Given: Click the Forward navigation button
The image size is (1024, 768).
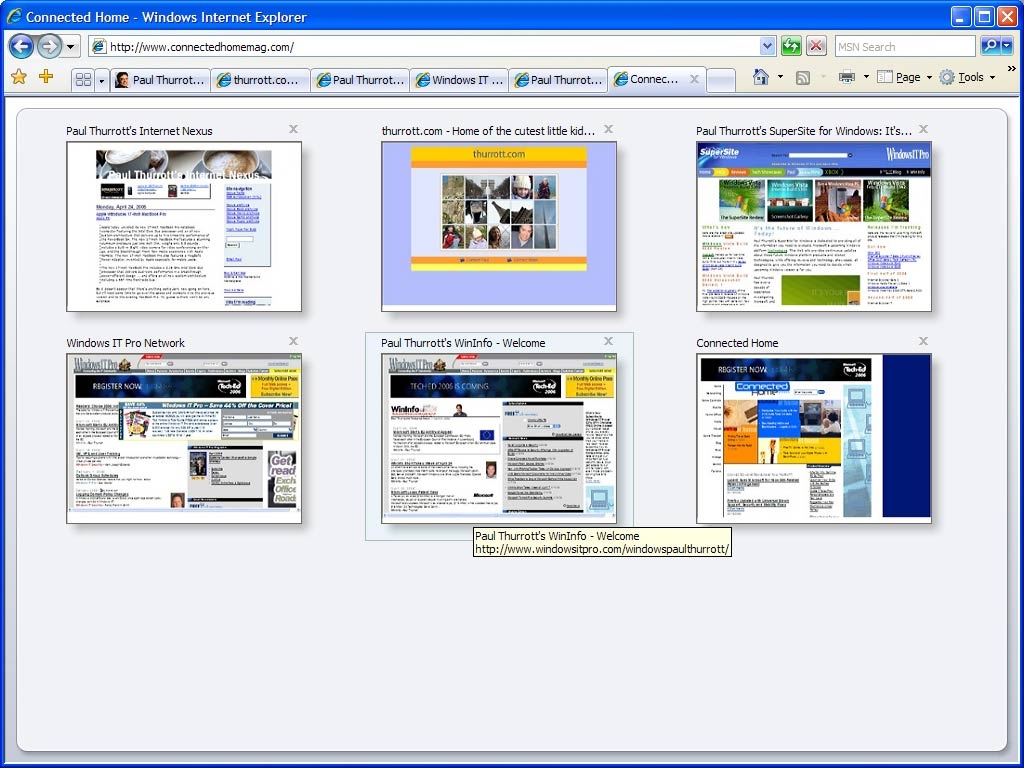Looking at the screenshot, I should click(x=49, y=46).
